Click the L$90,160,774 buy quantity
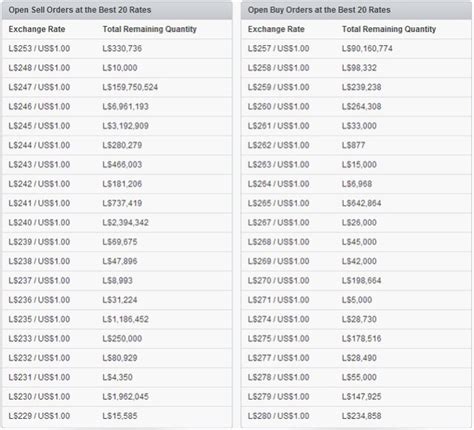474x430 pixels. [367, 49]
